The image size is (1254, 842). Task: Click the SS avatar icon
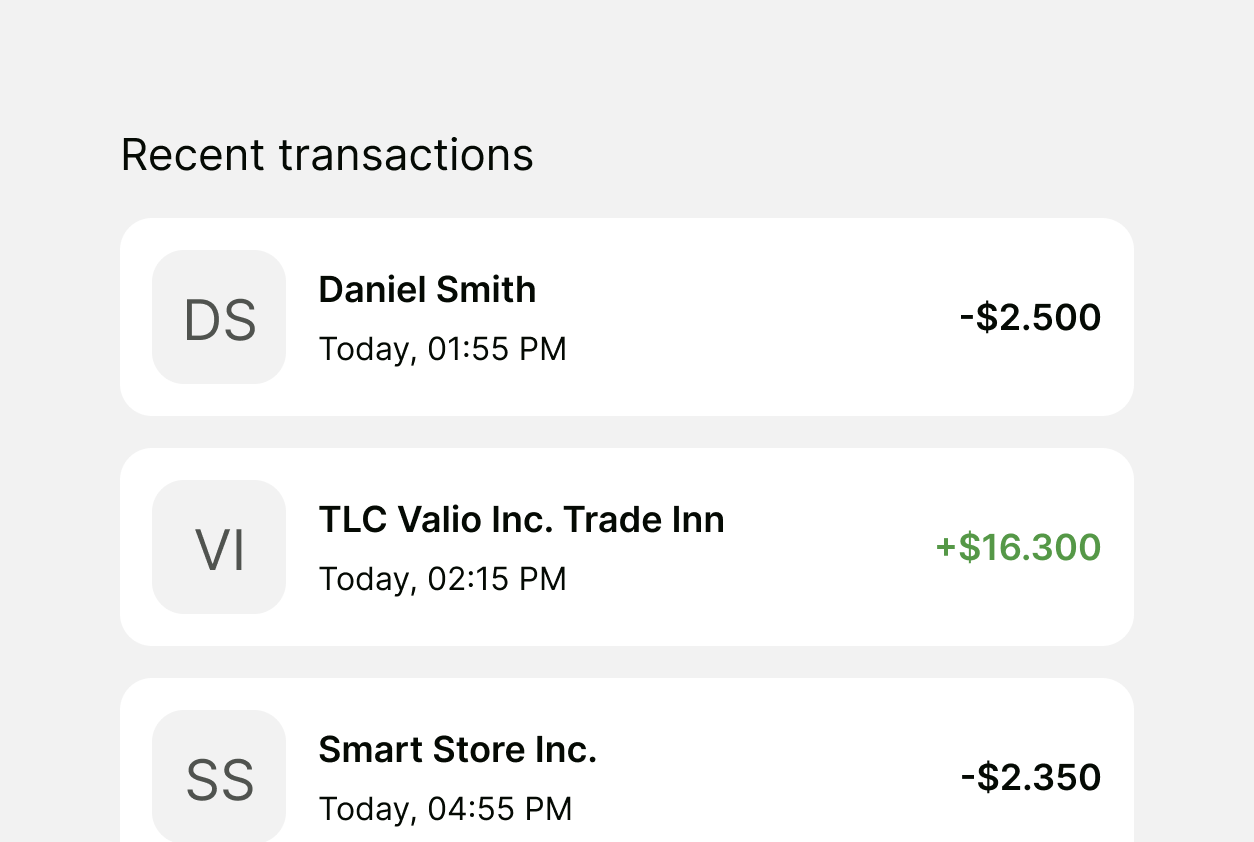(219, 777)
